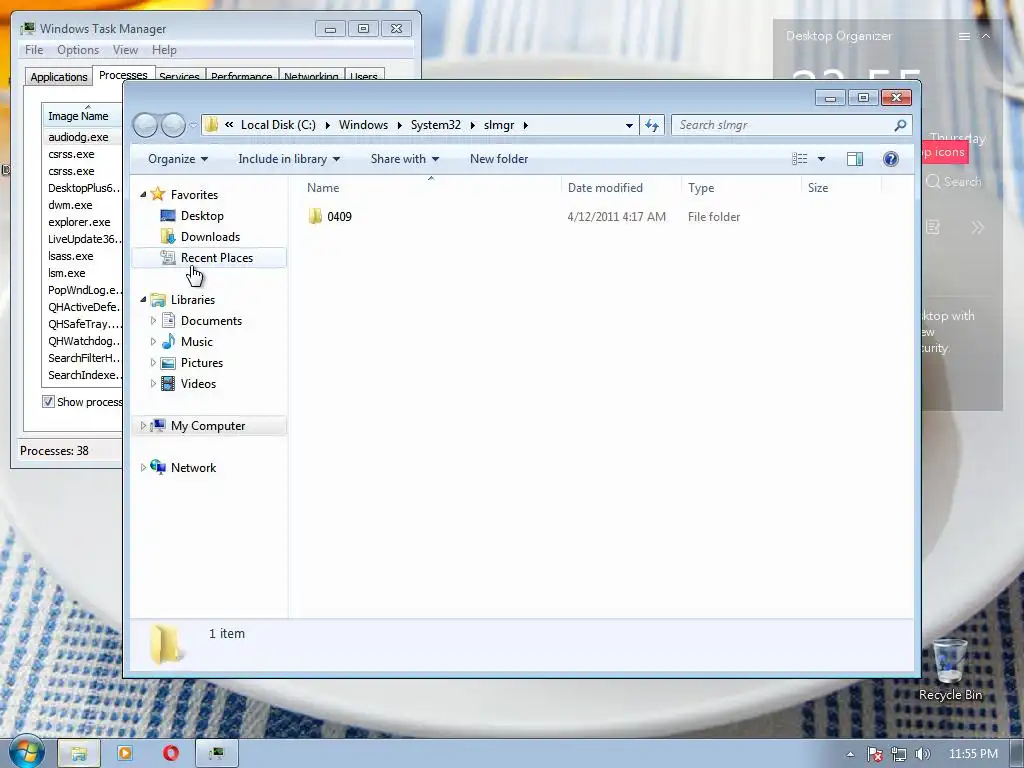Click the Windows breadcrumb in the address bar
1024x768 pixels.
363,125
